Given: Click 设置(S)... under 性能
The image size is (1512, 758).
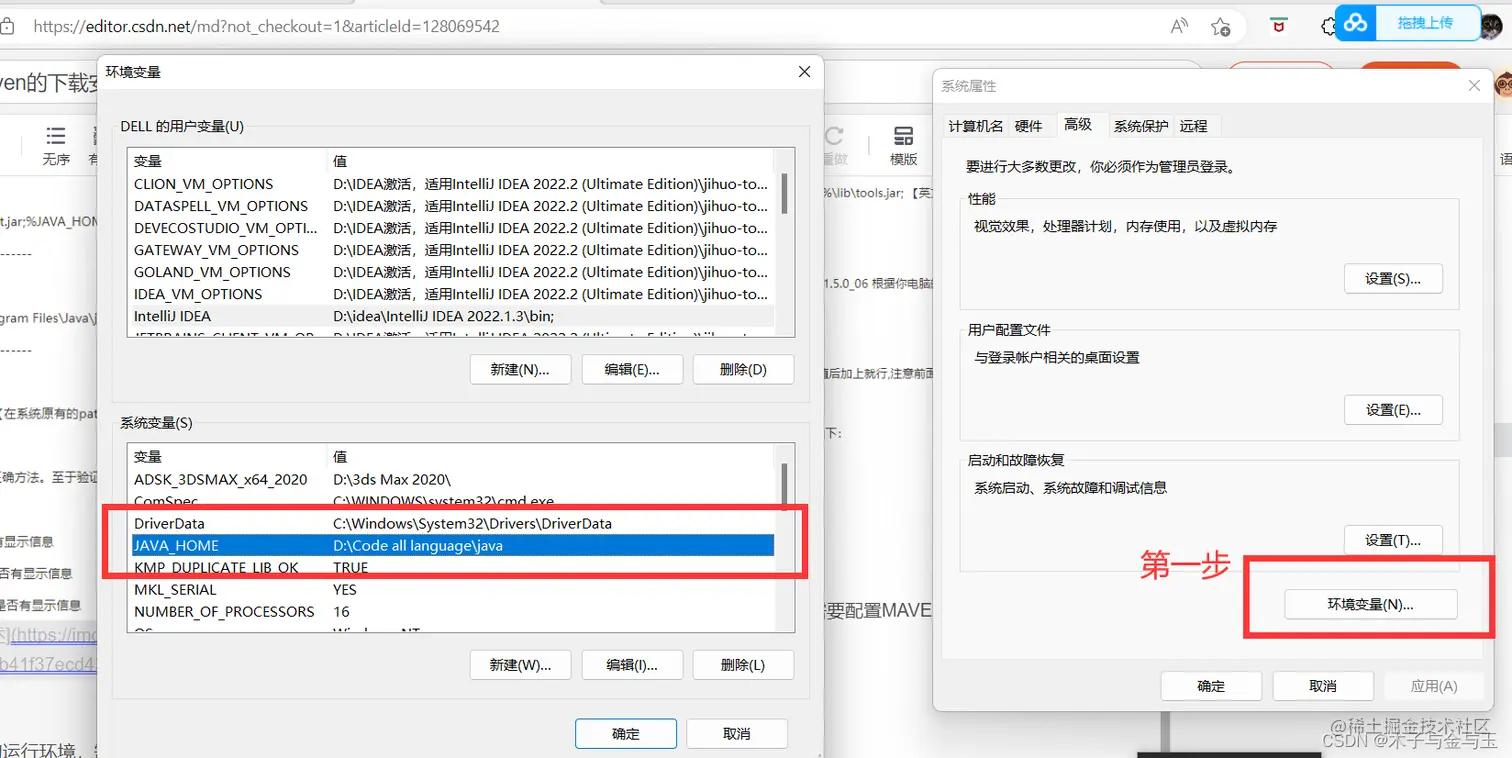Looking at the screenshot, I should 1393,279.
